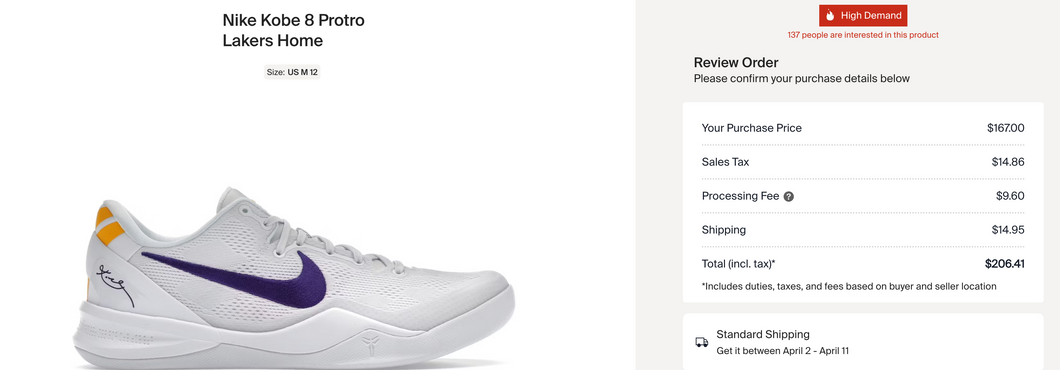Click the Review Order heading
Image resolution: width=1060 pixels, height=370 pixels.
click(736, 63)
